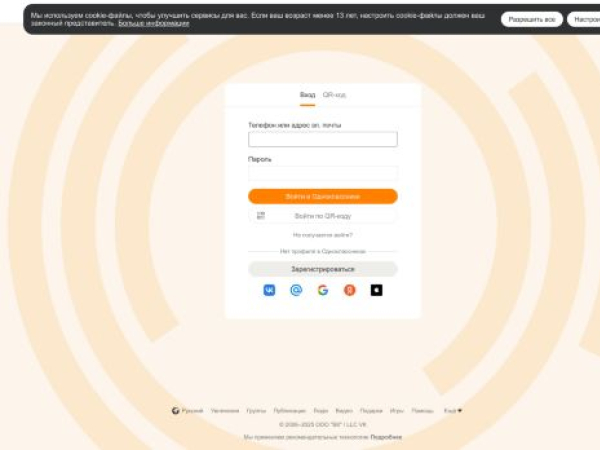Sign in with the Mail.ru @ icon

(296, 290)
